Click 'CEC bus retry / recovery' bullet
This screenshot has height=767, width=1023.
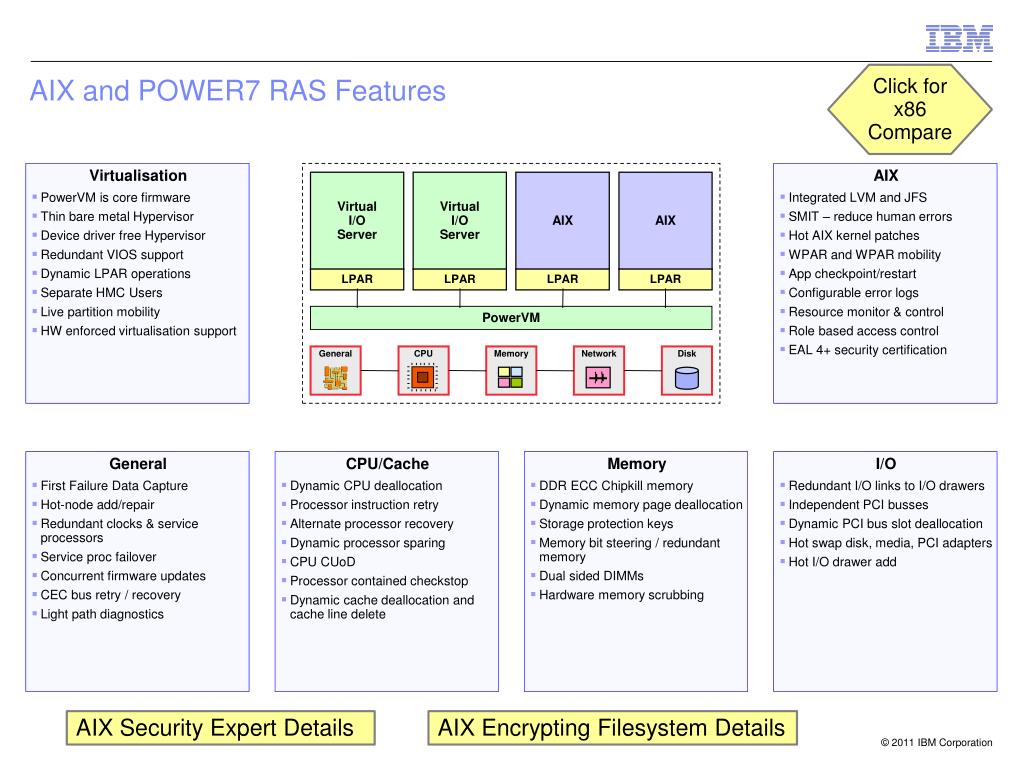[x=110, y=595]
